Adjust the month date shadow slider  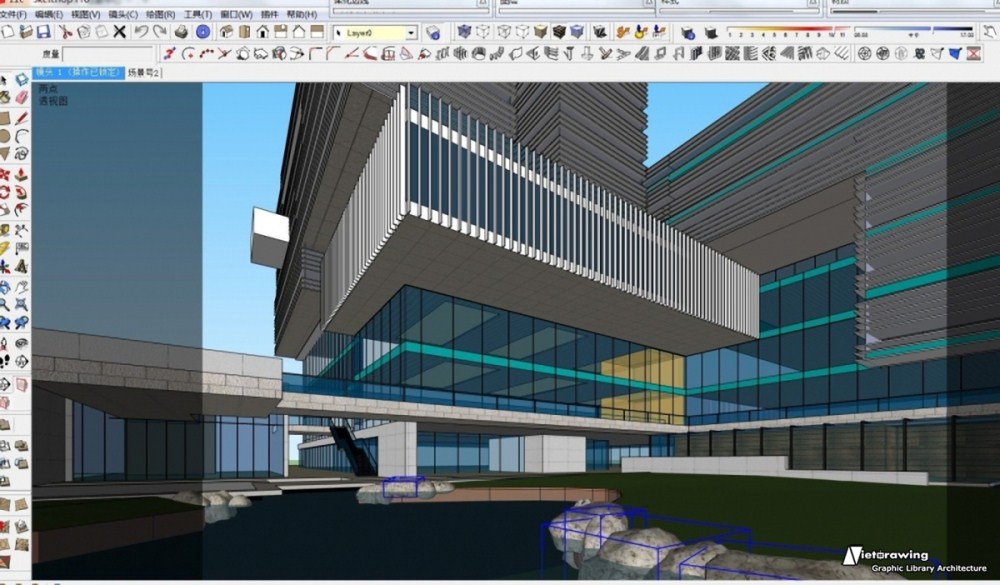[x=787, y=29]
